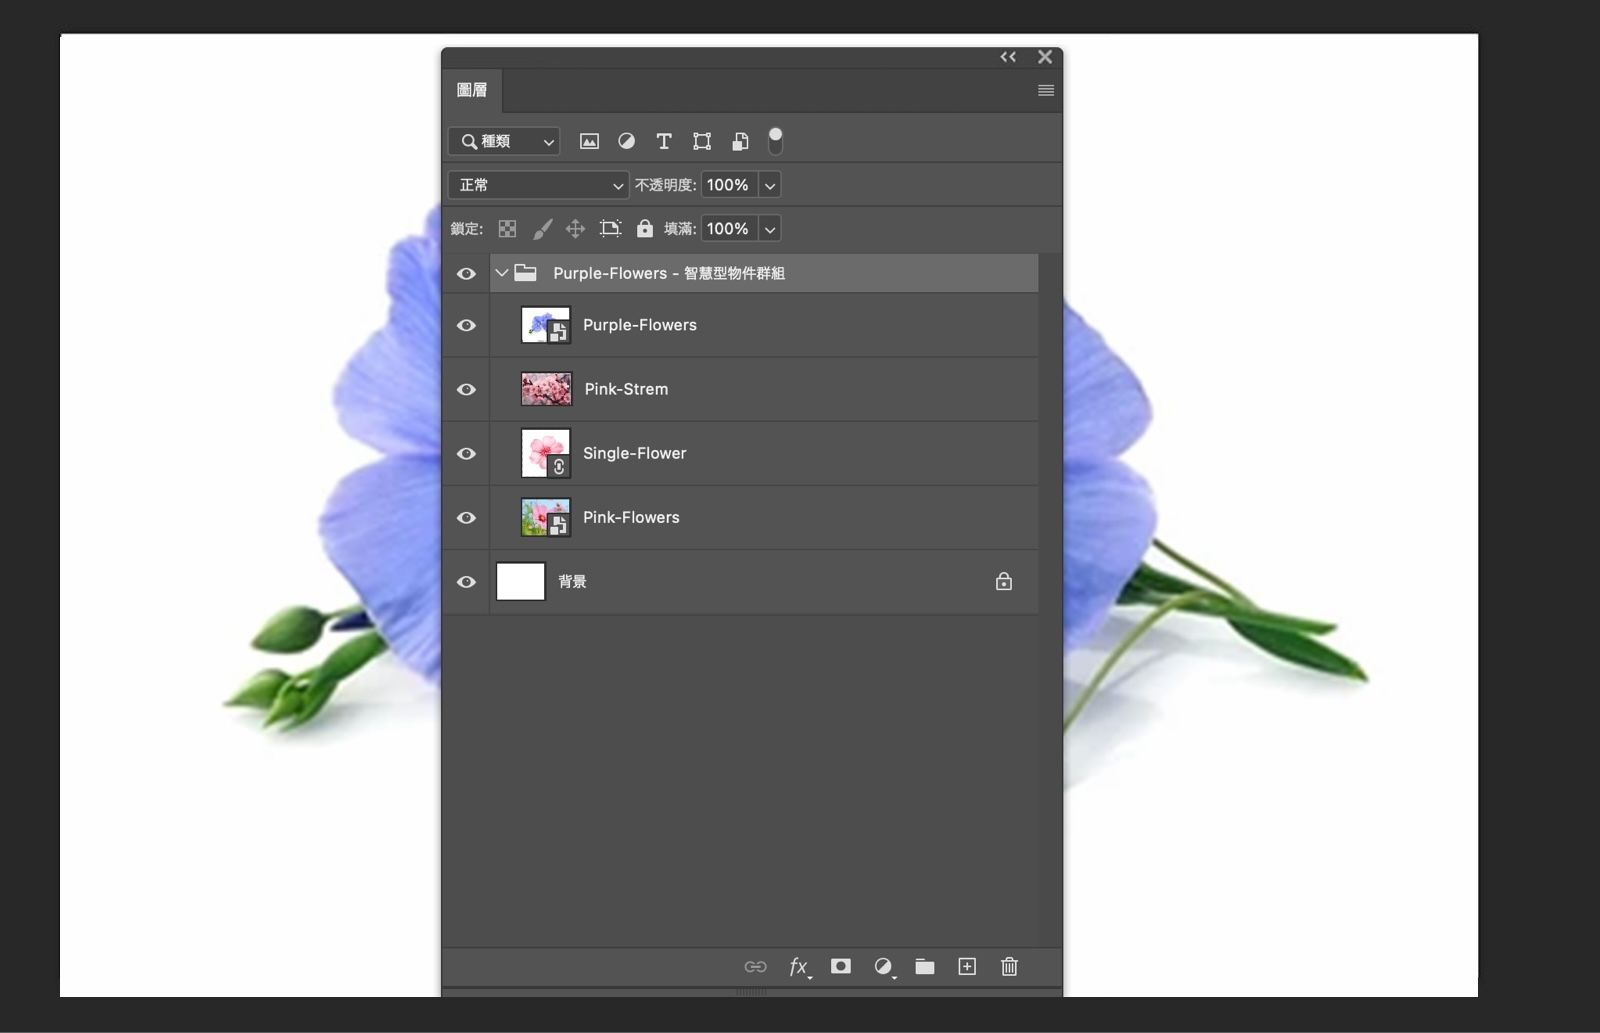
Task: Filter layers by shape type
Action: [702, 141]
